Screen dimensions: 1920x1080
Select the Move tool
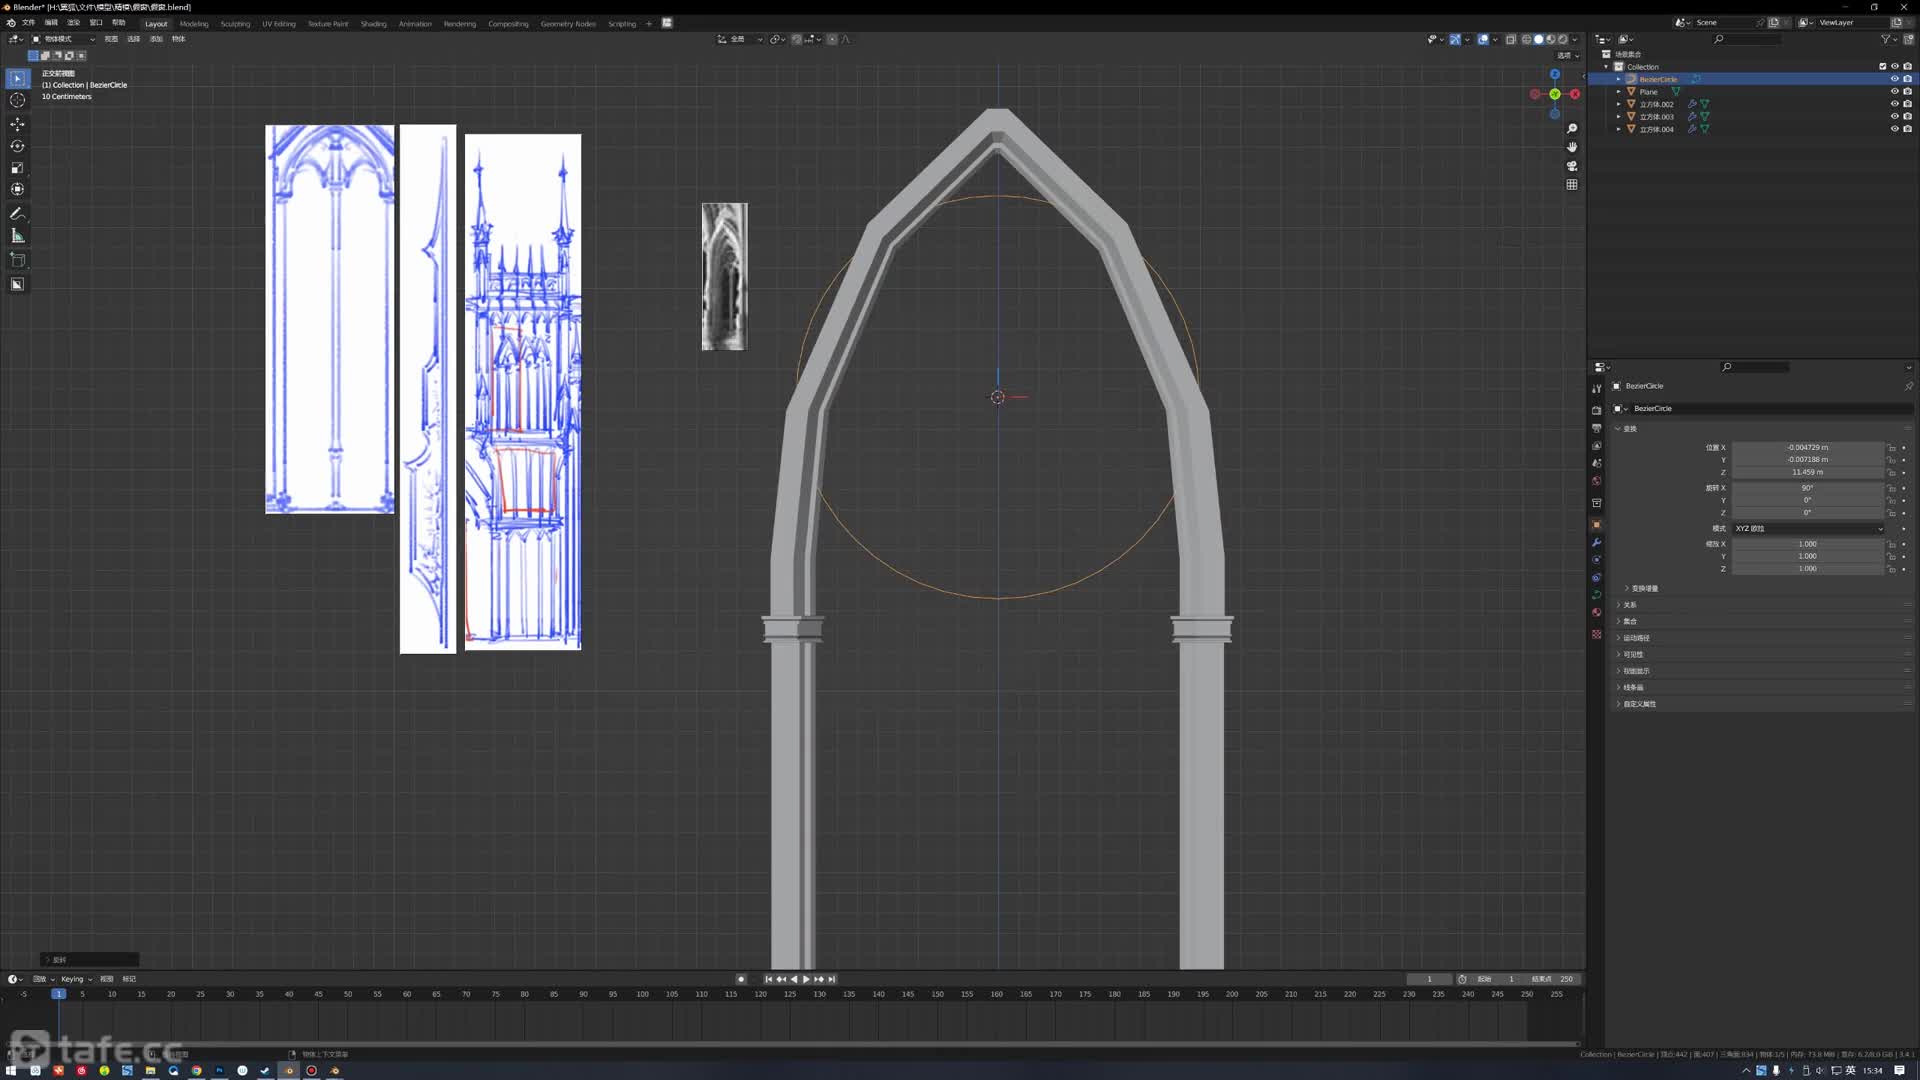(17, 124)
